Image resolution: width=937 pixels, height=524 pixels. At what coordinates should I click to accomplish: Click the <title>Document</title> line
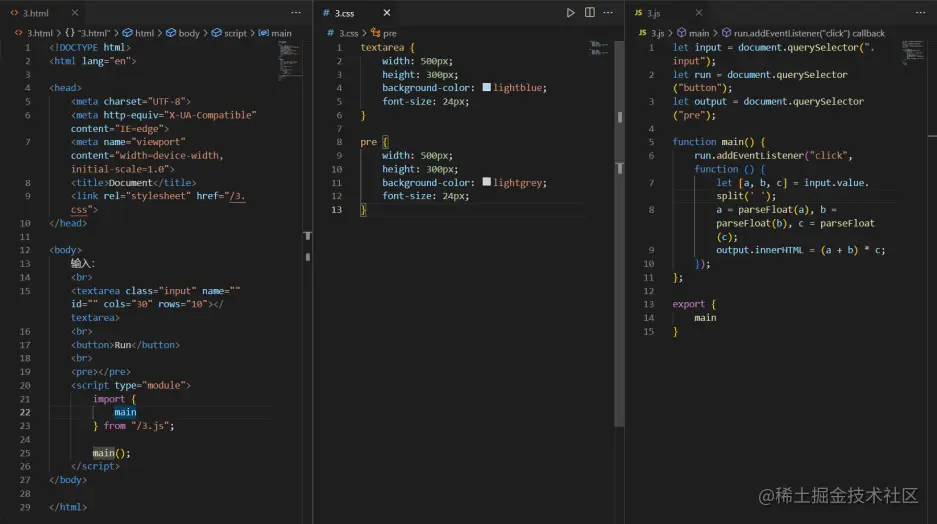tap(133, 183)
